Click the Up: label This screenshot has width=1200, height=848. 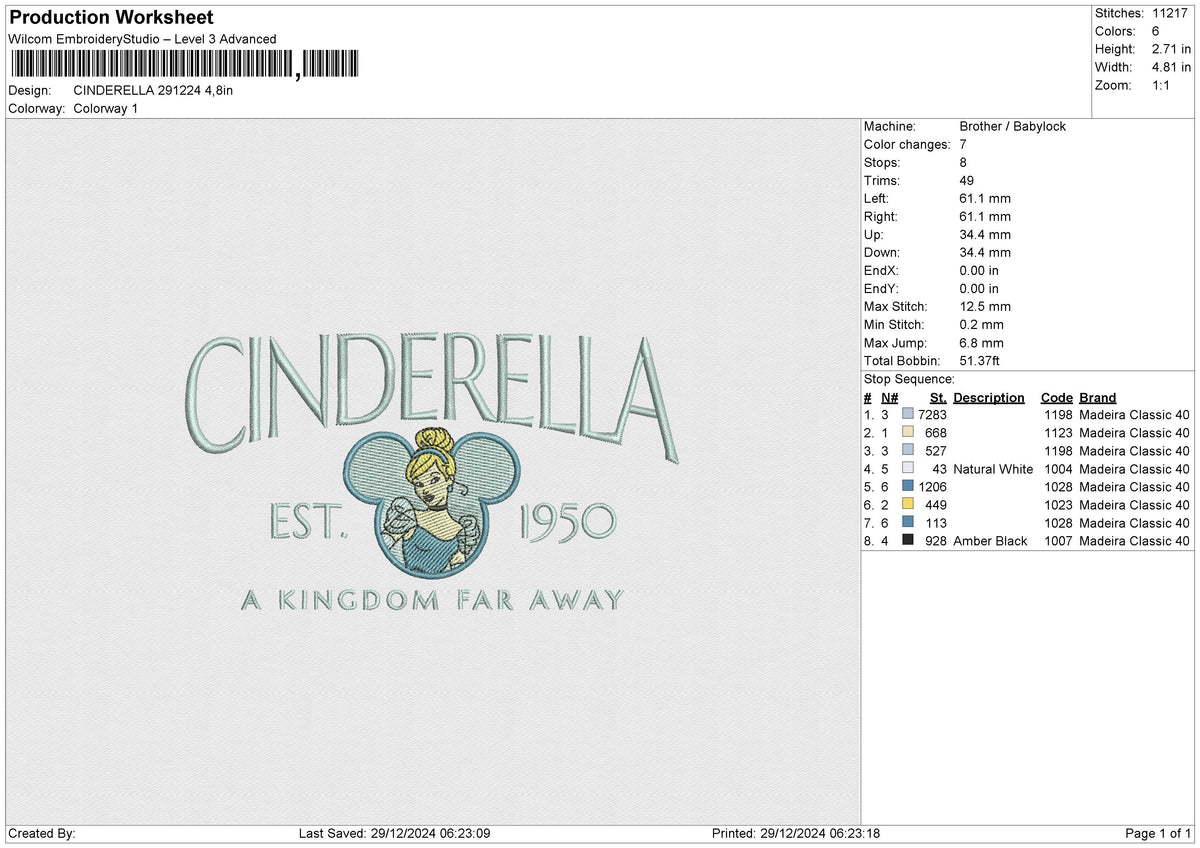pyautogui.click(x=875, y=235)
